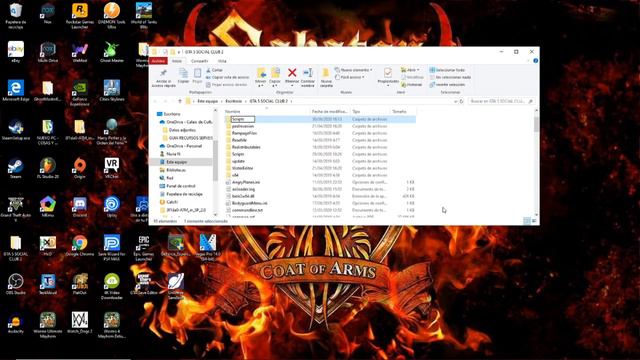The width and height of the screenshot is (640, 360).
Task: Click the Pegar clipboard icon
Action: point(197,76)
